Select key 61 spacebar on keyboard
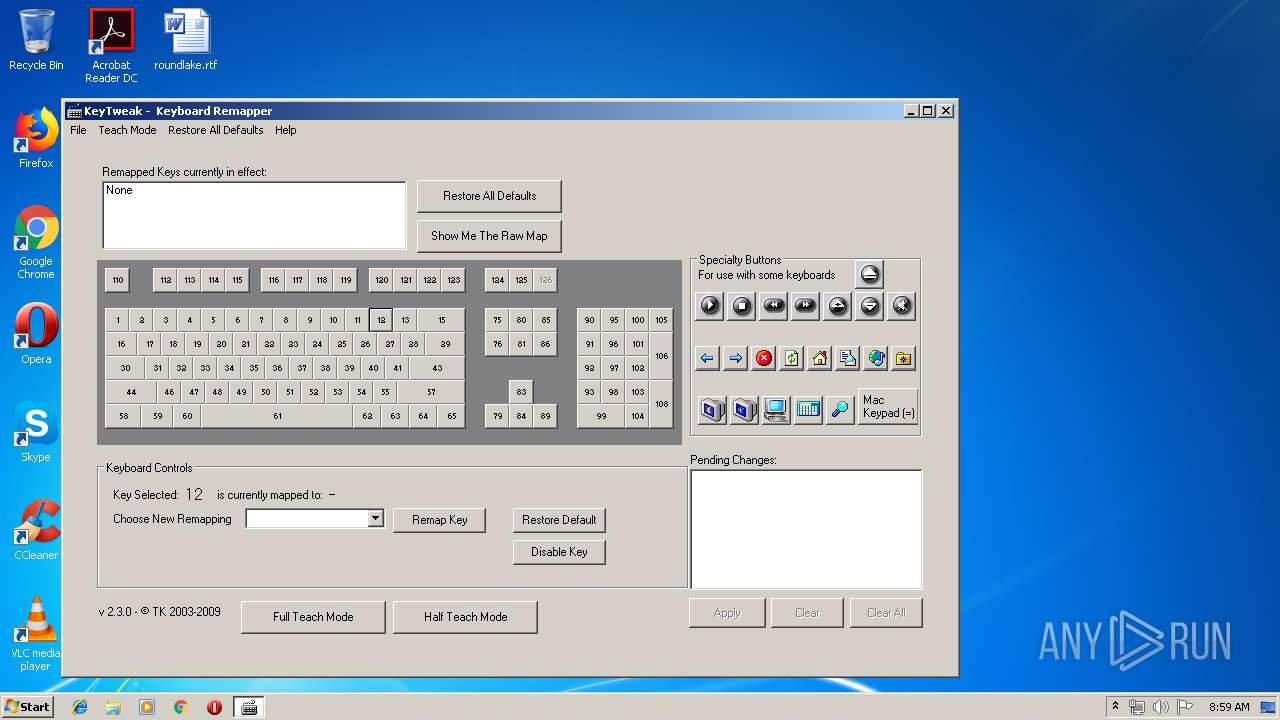The image size is (1280, 720). (x=277, y=416)
